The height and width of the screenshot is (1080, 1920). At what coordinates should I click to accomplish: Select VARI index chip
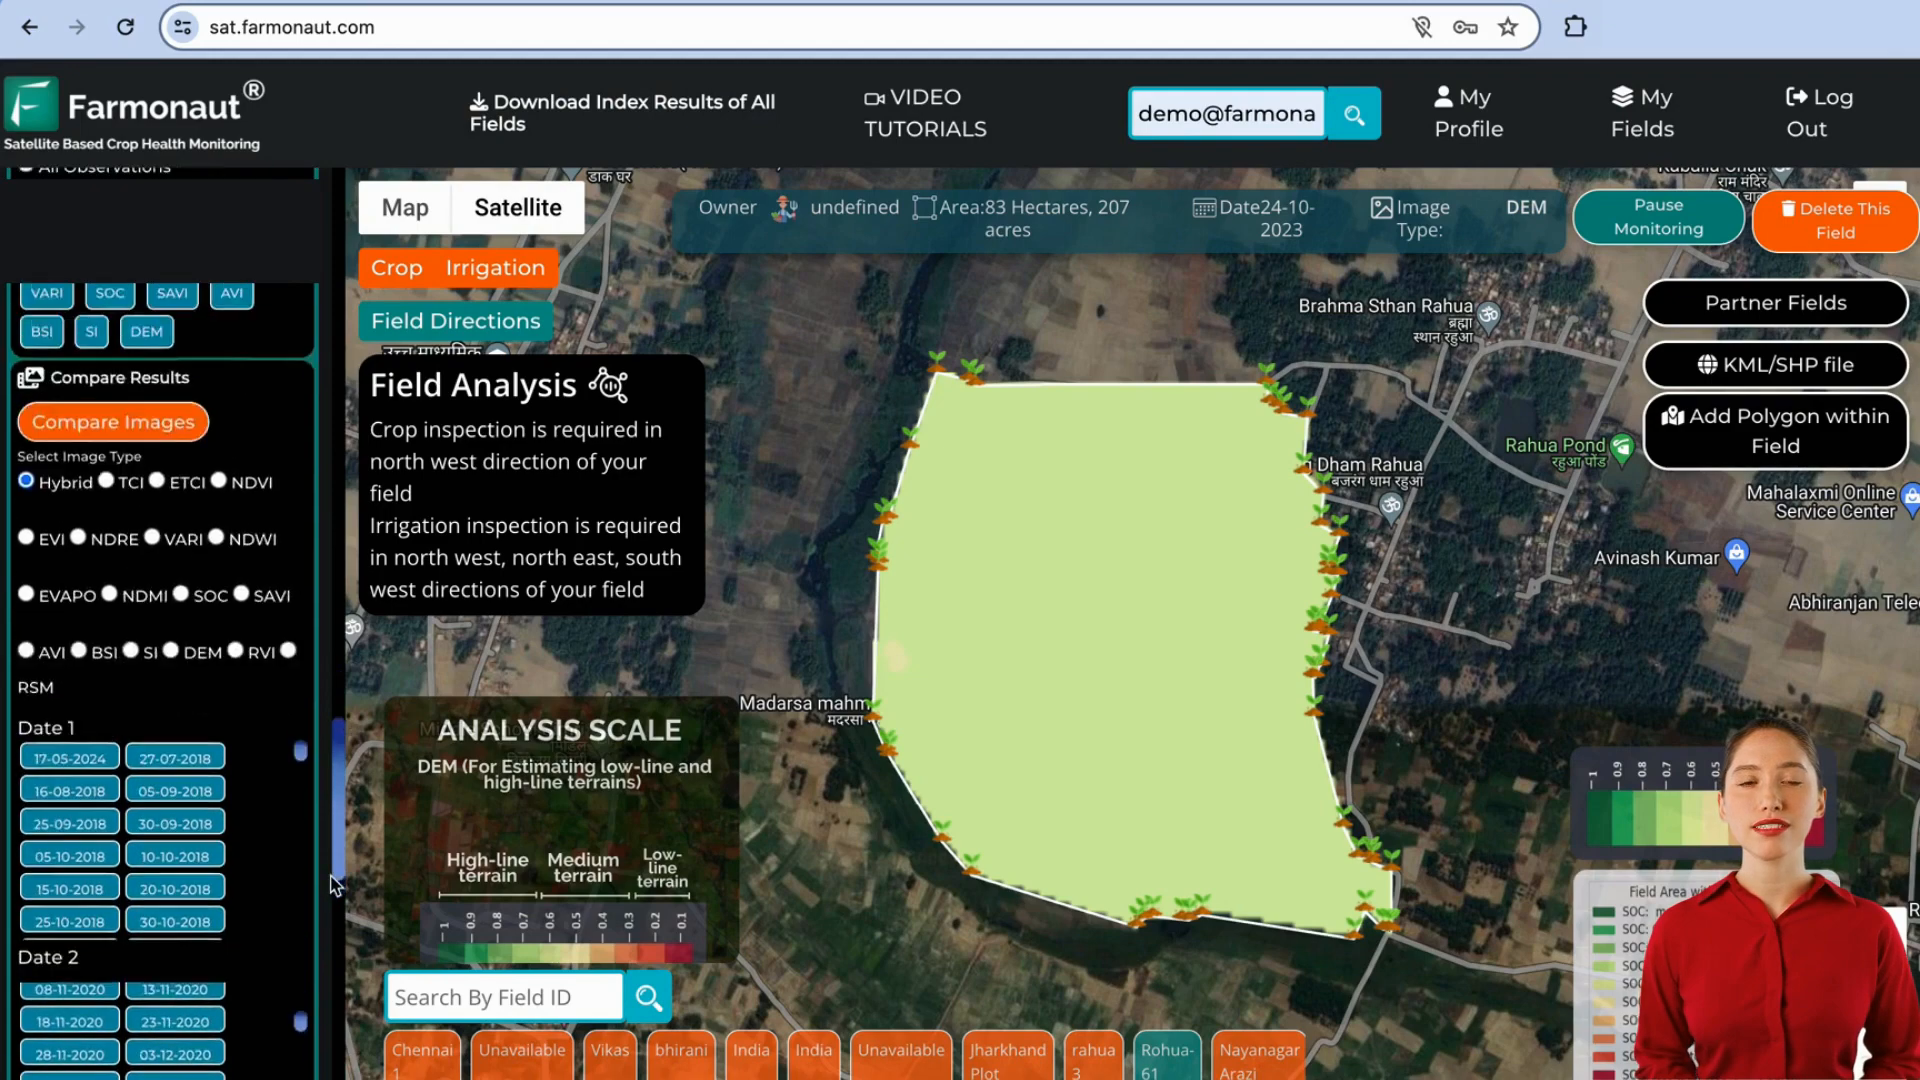(47, 293)
